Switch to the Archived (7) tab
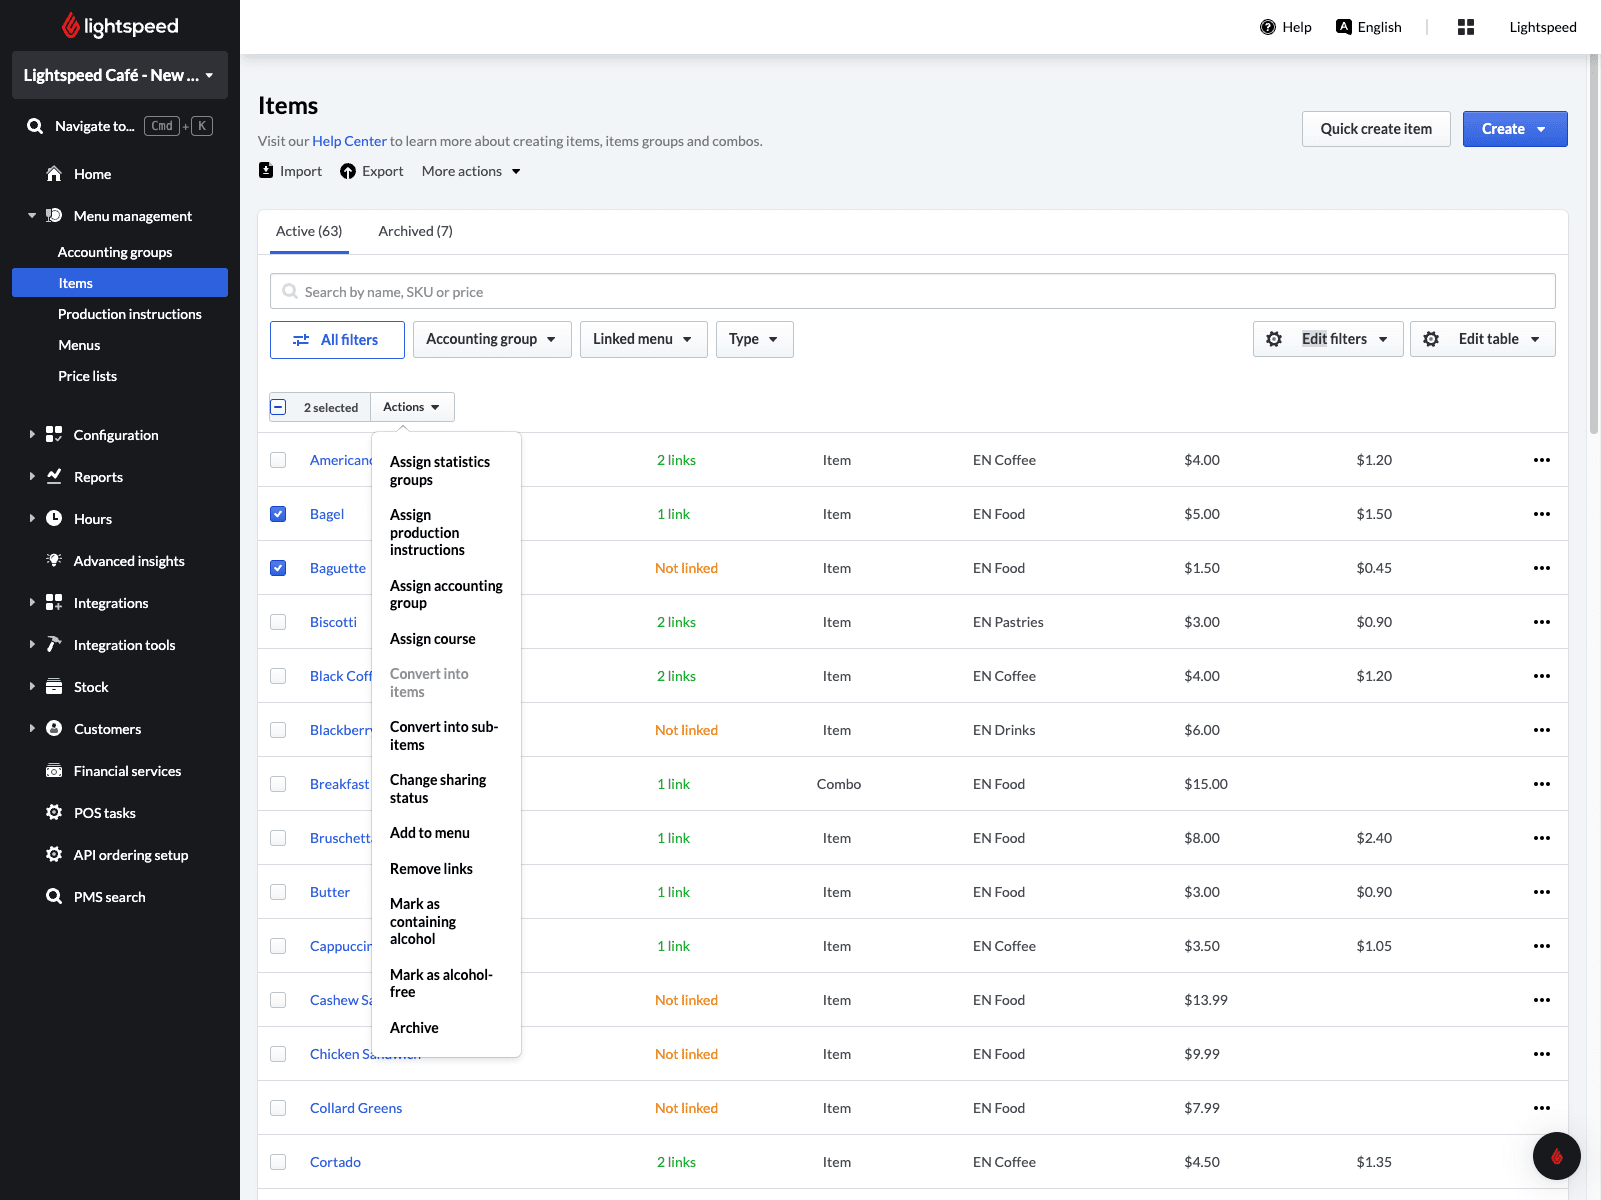The height and width of the screenshot is (1200, 1601). 415,231
